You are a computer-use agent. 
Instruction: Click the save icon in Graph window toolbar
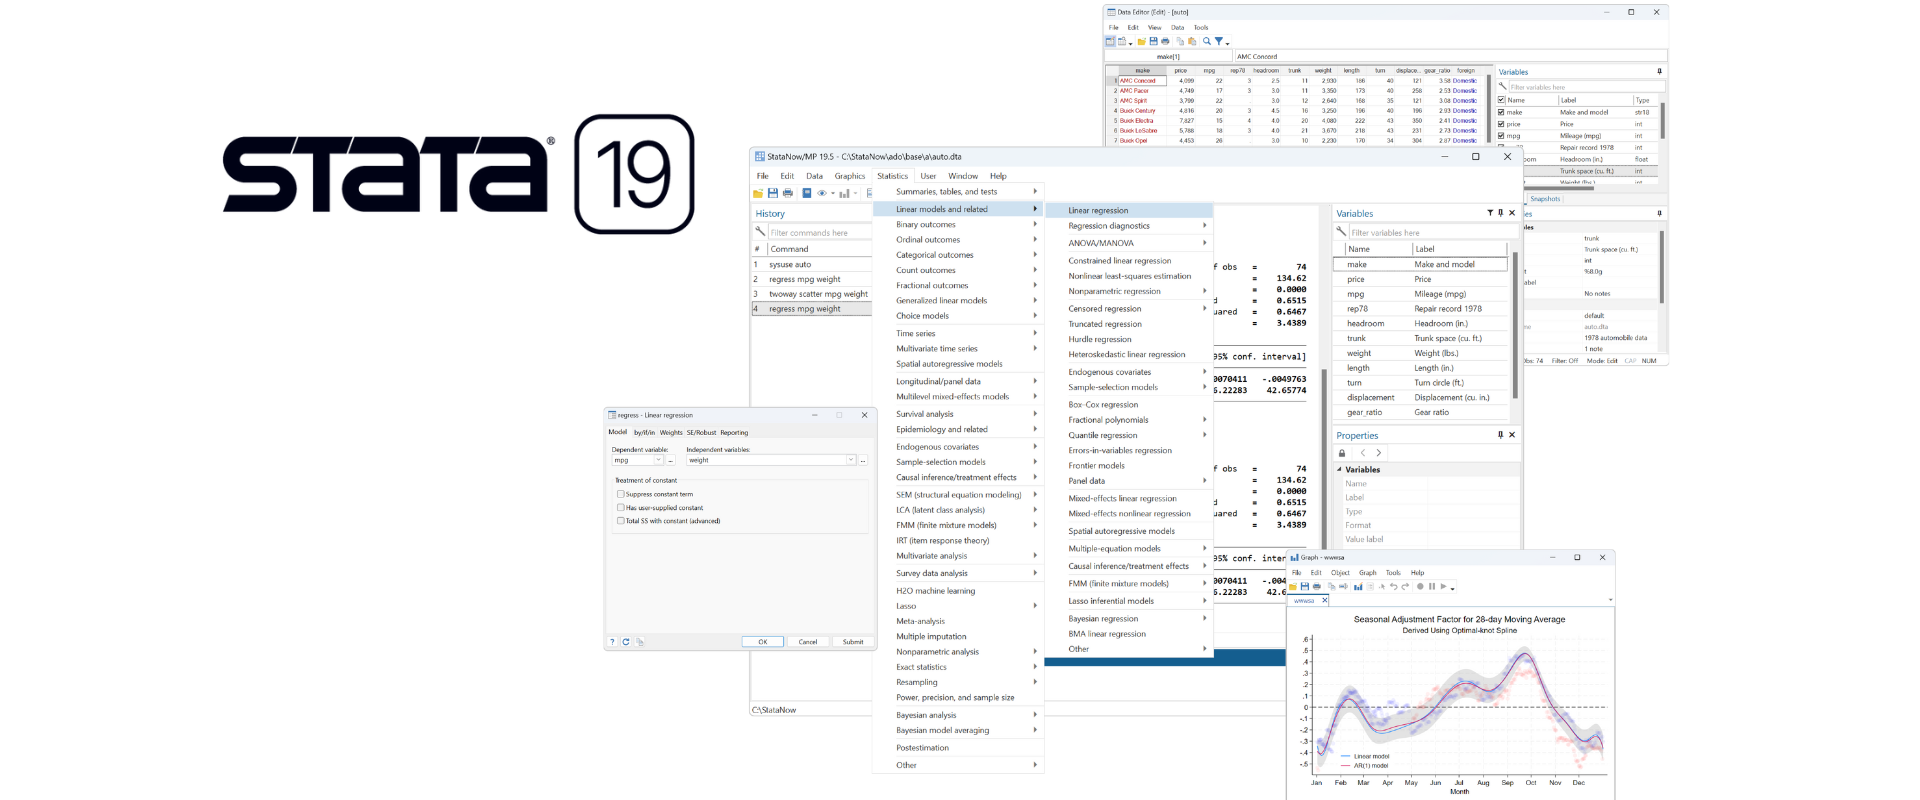[1305, 587]
